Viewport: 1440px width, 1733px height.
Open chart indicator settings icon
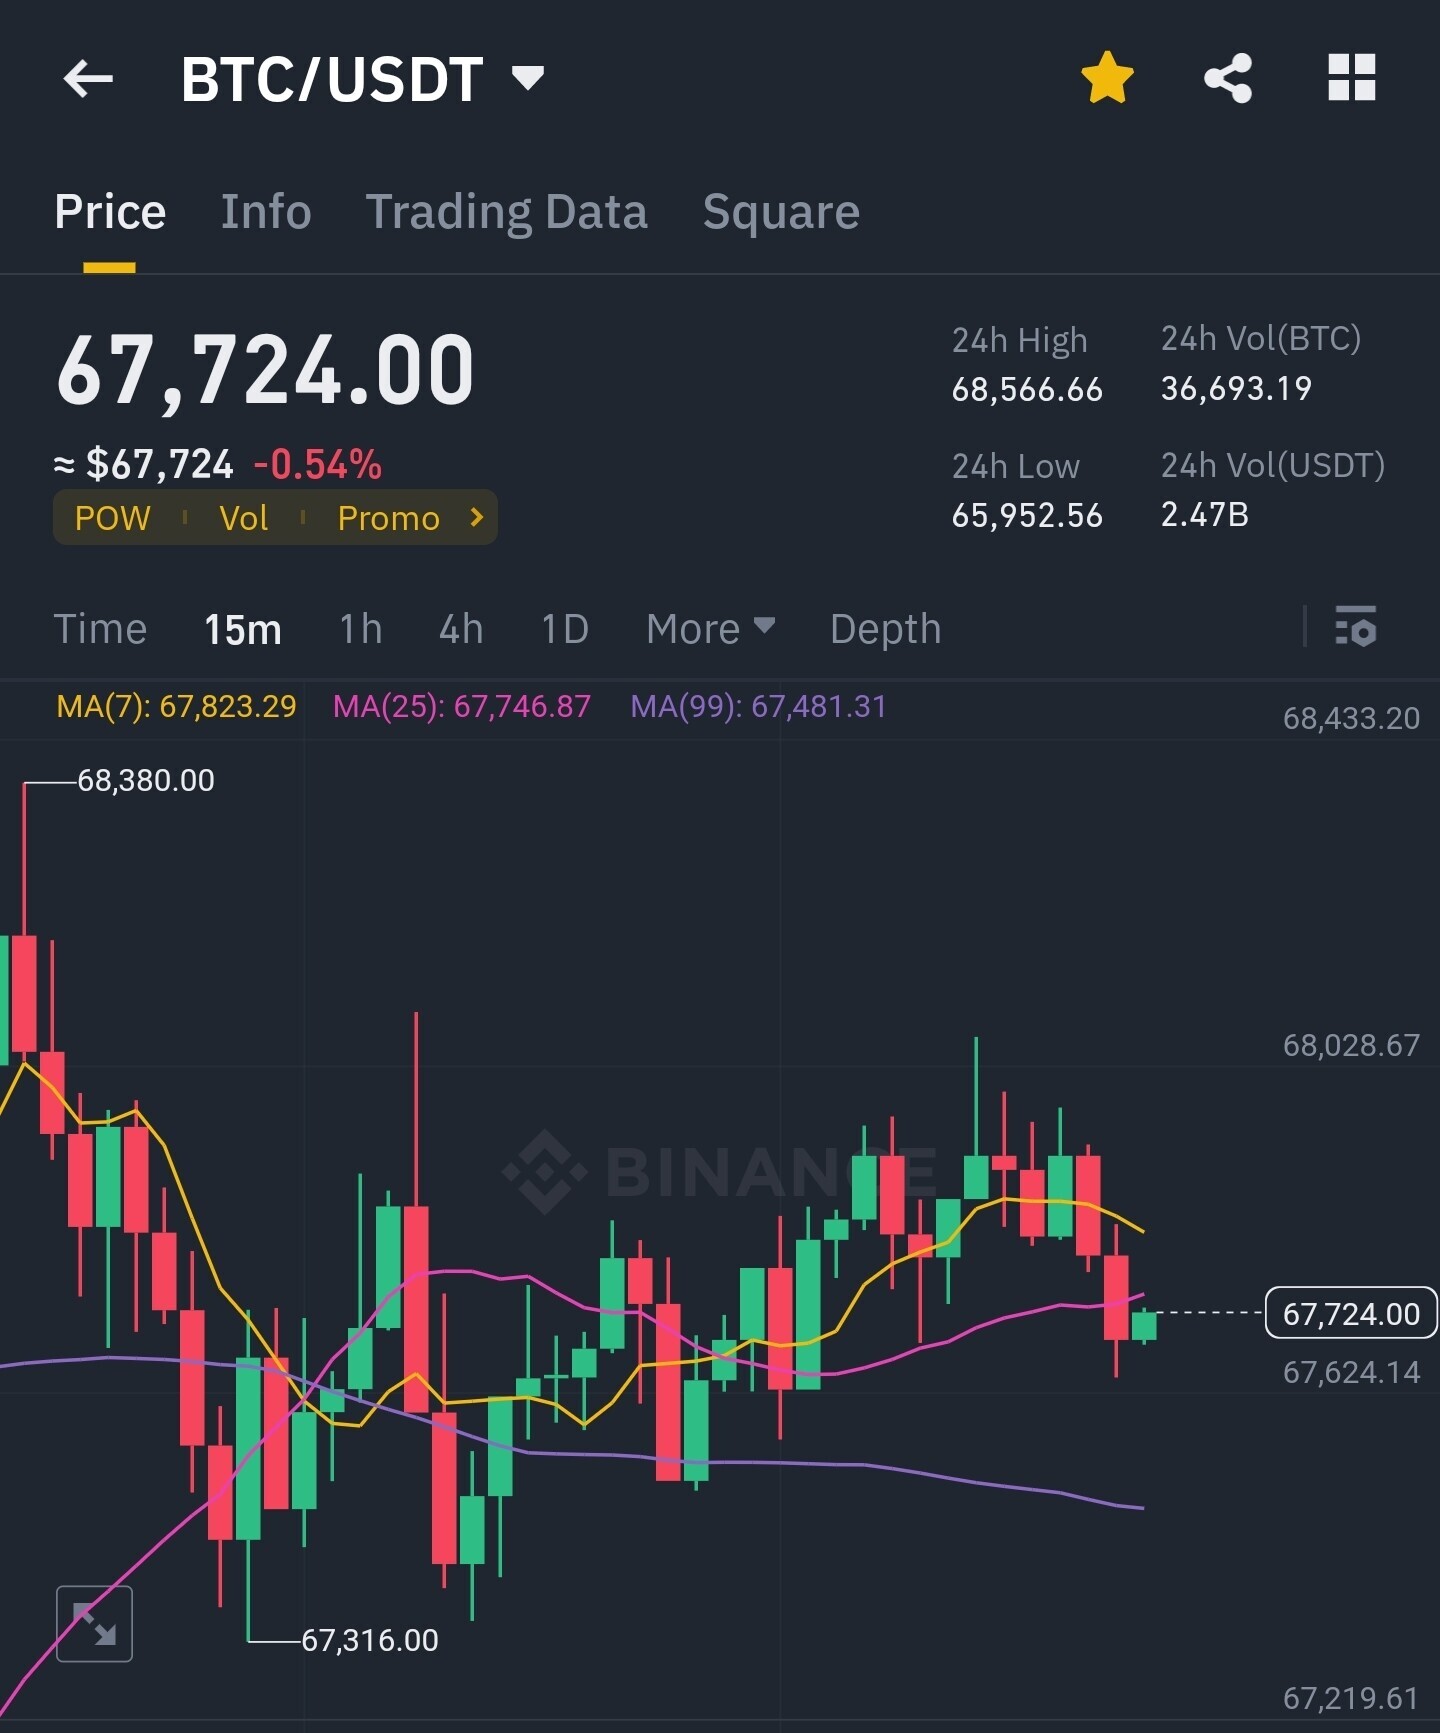1356,627
